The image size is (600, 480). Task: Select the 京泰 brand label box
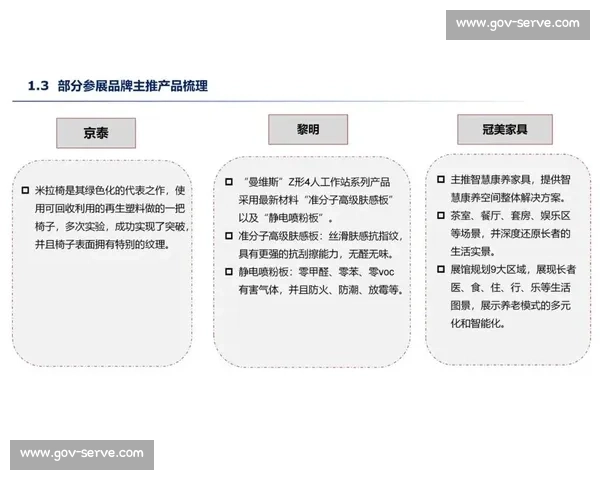[x=96, y=133]
